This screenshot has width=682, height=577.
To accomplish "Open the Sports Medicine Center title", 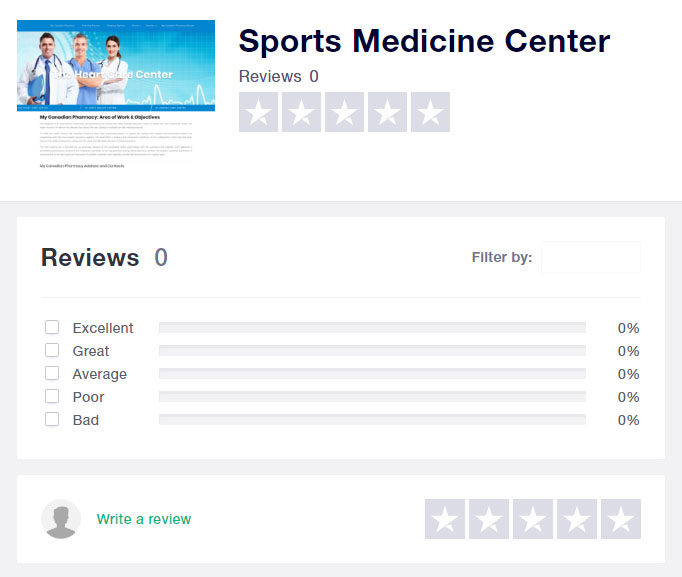I will [x=424, y=41].
